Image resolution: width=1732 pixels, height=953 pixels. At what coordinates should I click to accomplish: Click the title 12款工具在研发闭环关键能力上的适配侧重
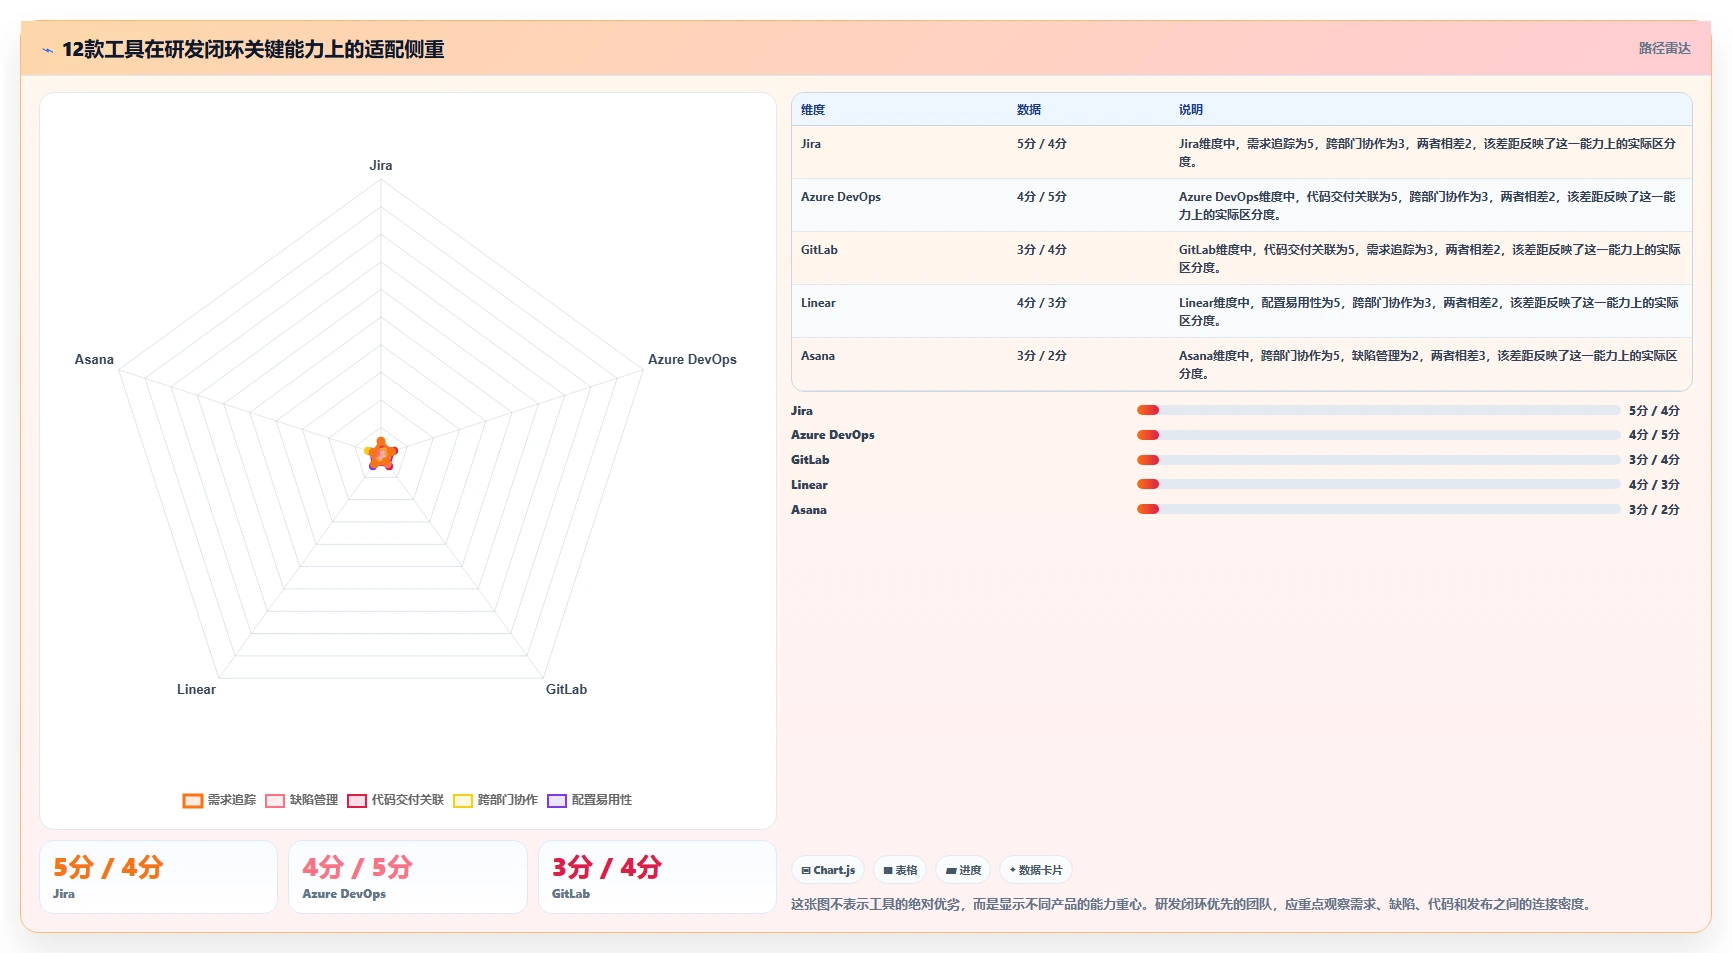tap(253, 49)
